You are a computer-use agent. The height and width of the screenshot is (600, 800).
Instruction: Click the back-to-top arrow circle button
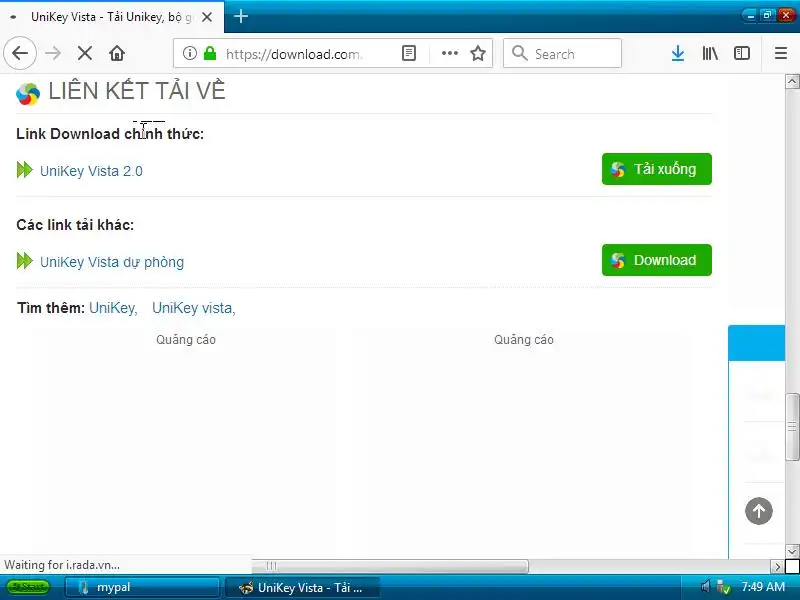759,511
